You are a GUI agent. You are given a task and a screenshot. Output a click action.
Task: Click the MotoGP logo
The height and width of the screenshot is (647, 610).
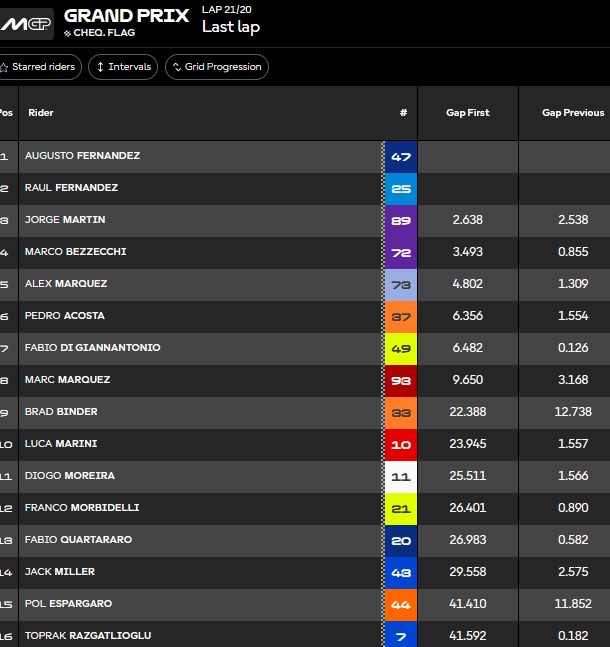click(26, 24)
